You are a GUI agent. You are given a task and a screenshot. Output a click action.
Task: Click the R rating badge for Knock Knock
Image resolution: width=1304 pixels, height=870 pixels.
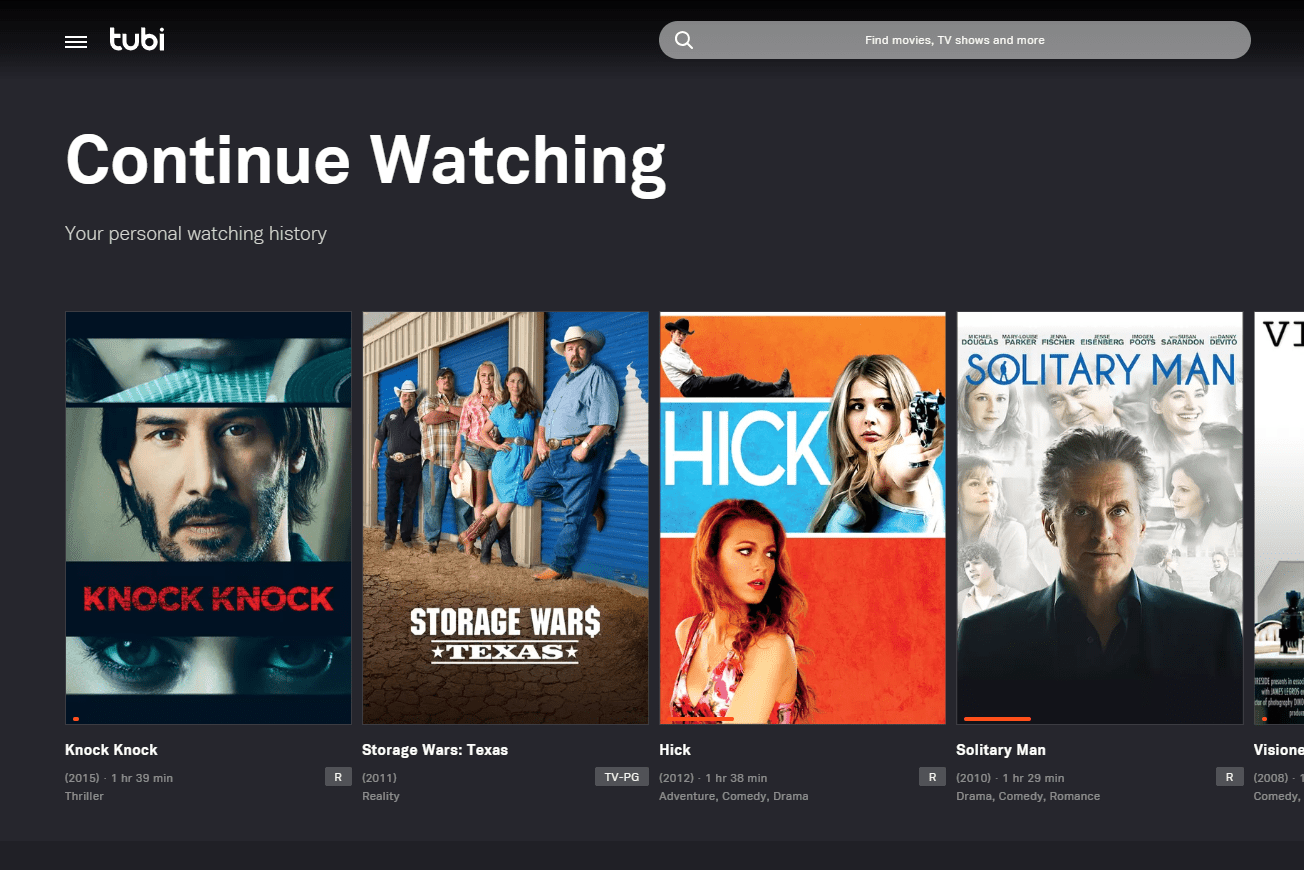(x=338, y=777)
